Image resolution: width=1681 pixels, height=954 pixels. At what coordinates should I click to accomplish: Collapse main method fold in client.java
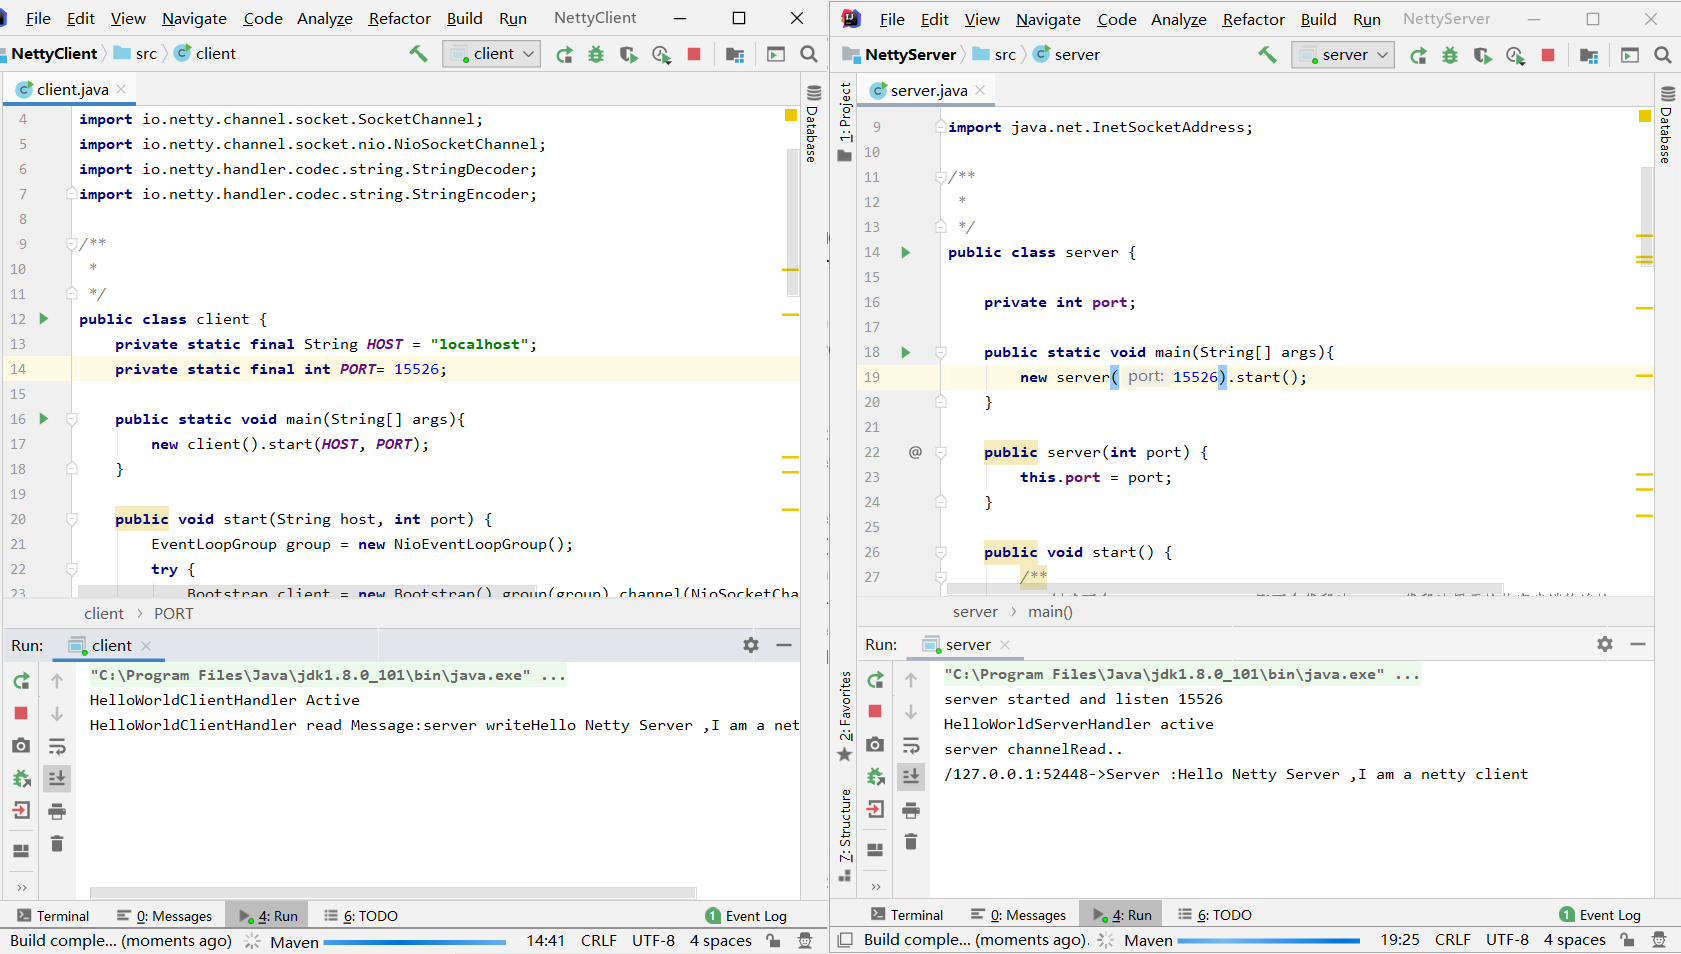72,419
